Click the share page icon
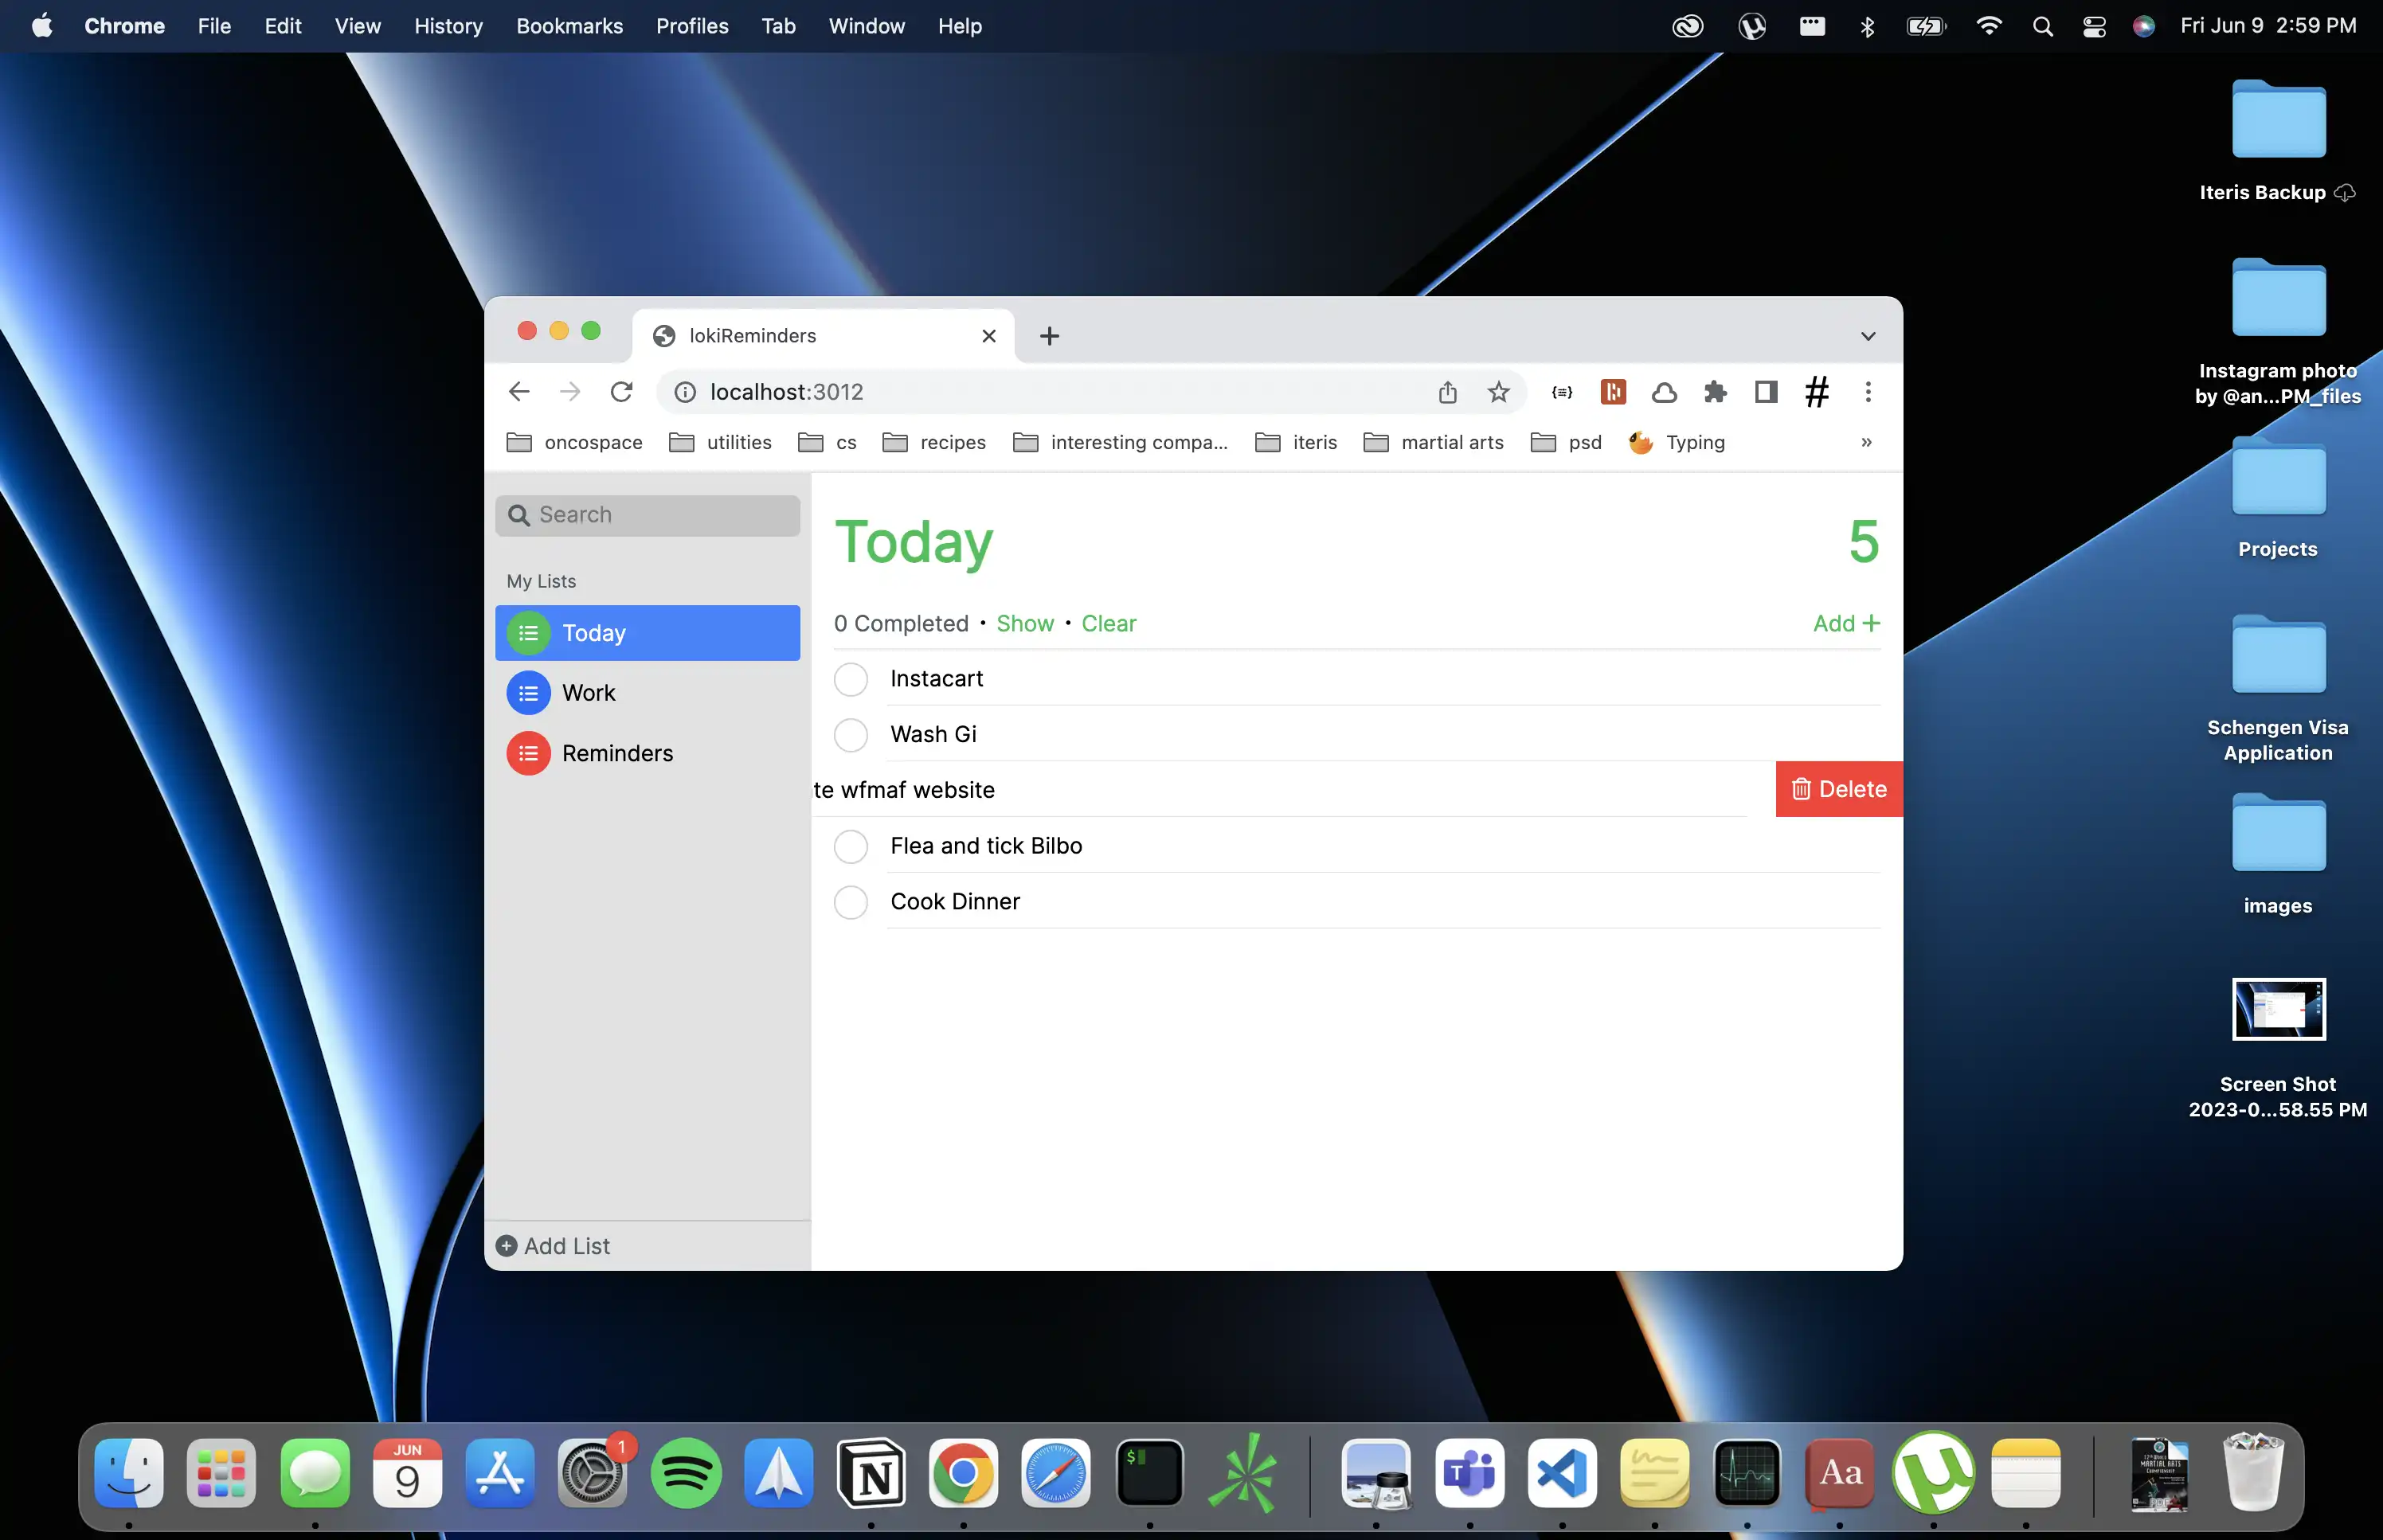 point(1447,392)
